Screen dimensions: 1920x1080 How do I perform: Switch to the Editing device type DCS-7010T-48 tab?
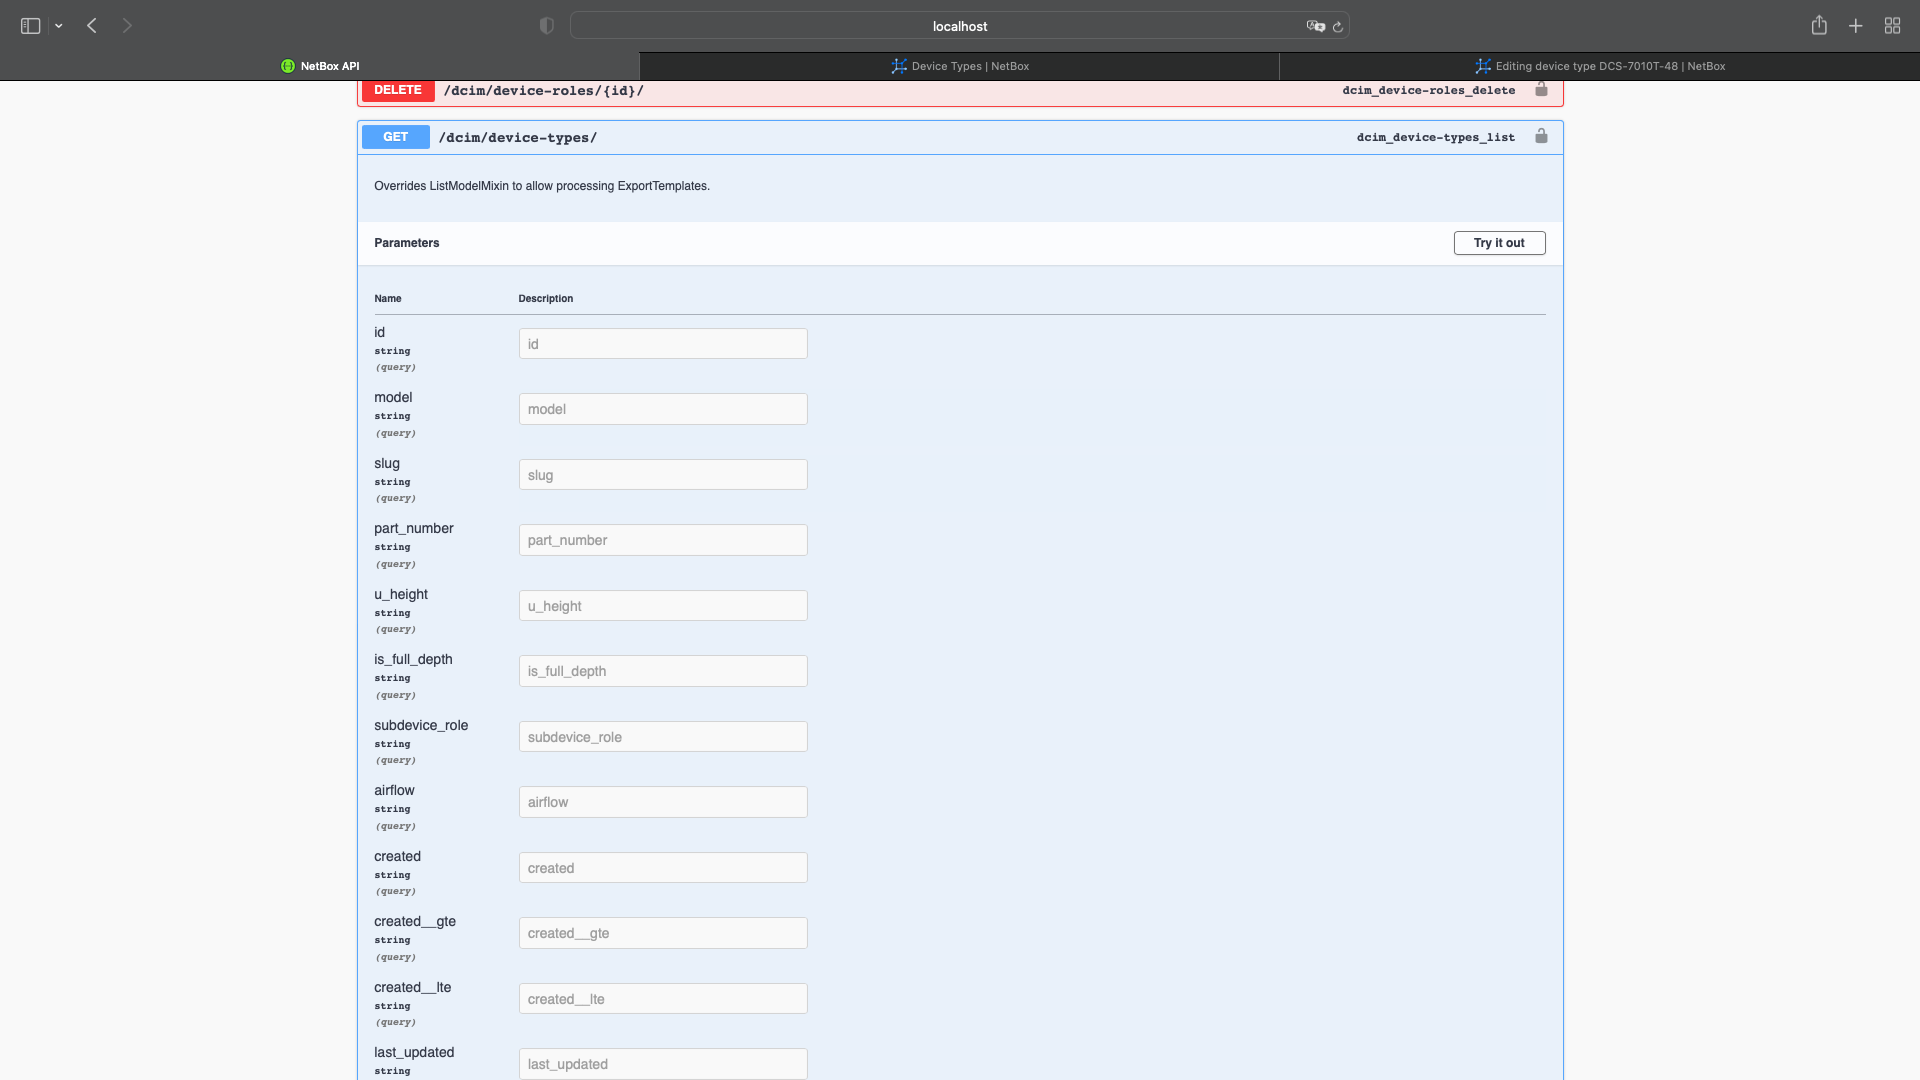(x=1600, y=66)
